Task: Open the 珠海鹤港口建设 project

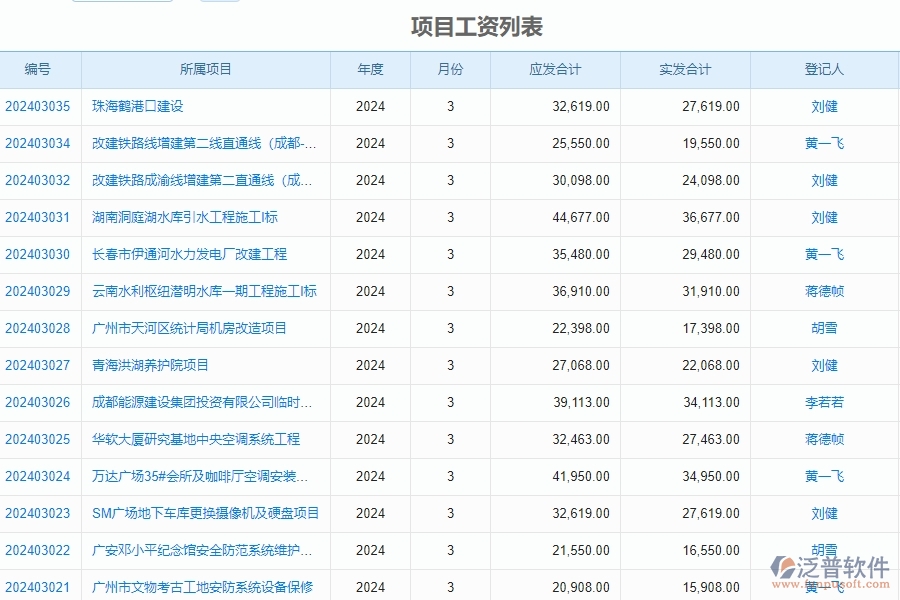Action: [x=144, y=106]
